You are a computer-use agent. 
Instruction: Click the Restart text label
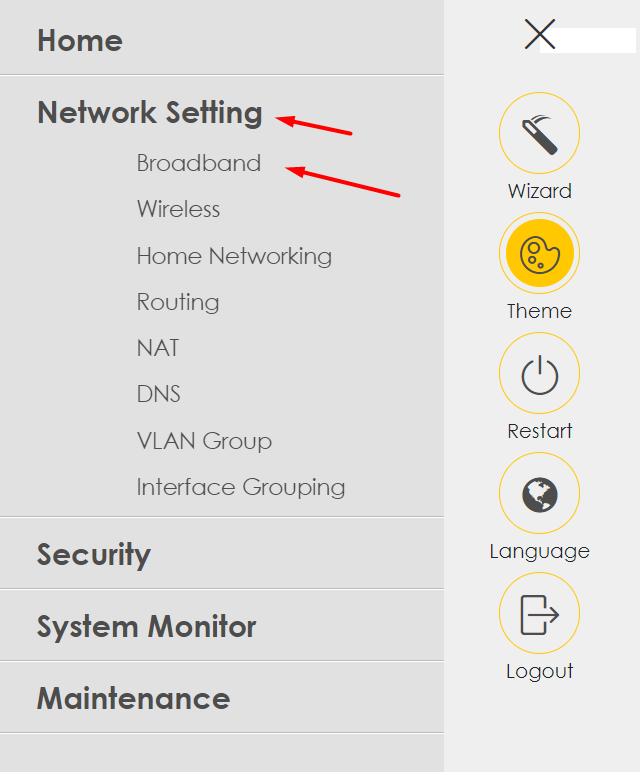(540, 431)
